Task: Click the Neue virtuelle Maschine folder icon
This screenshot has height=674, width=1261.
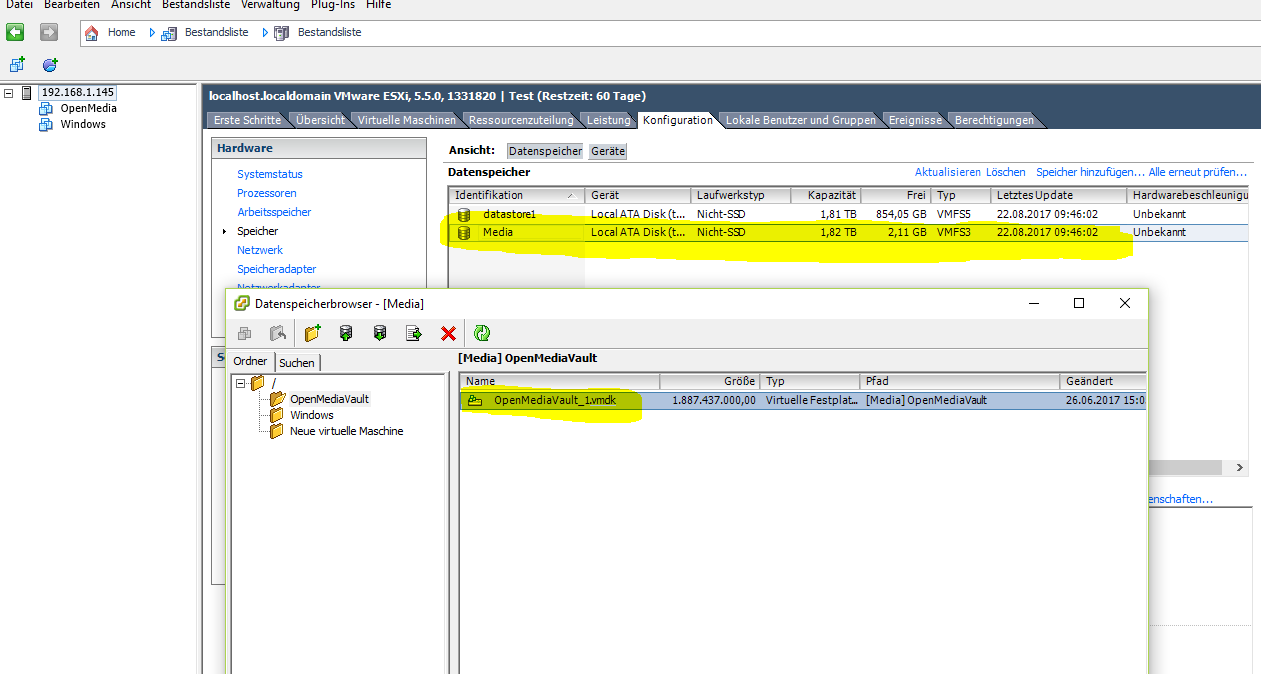Action: point(277,431)
